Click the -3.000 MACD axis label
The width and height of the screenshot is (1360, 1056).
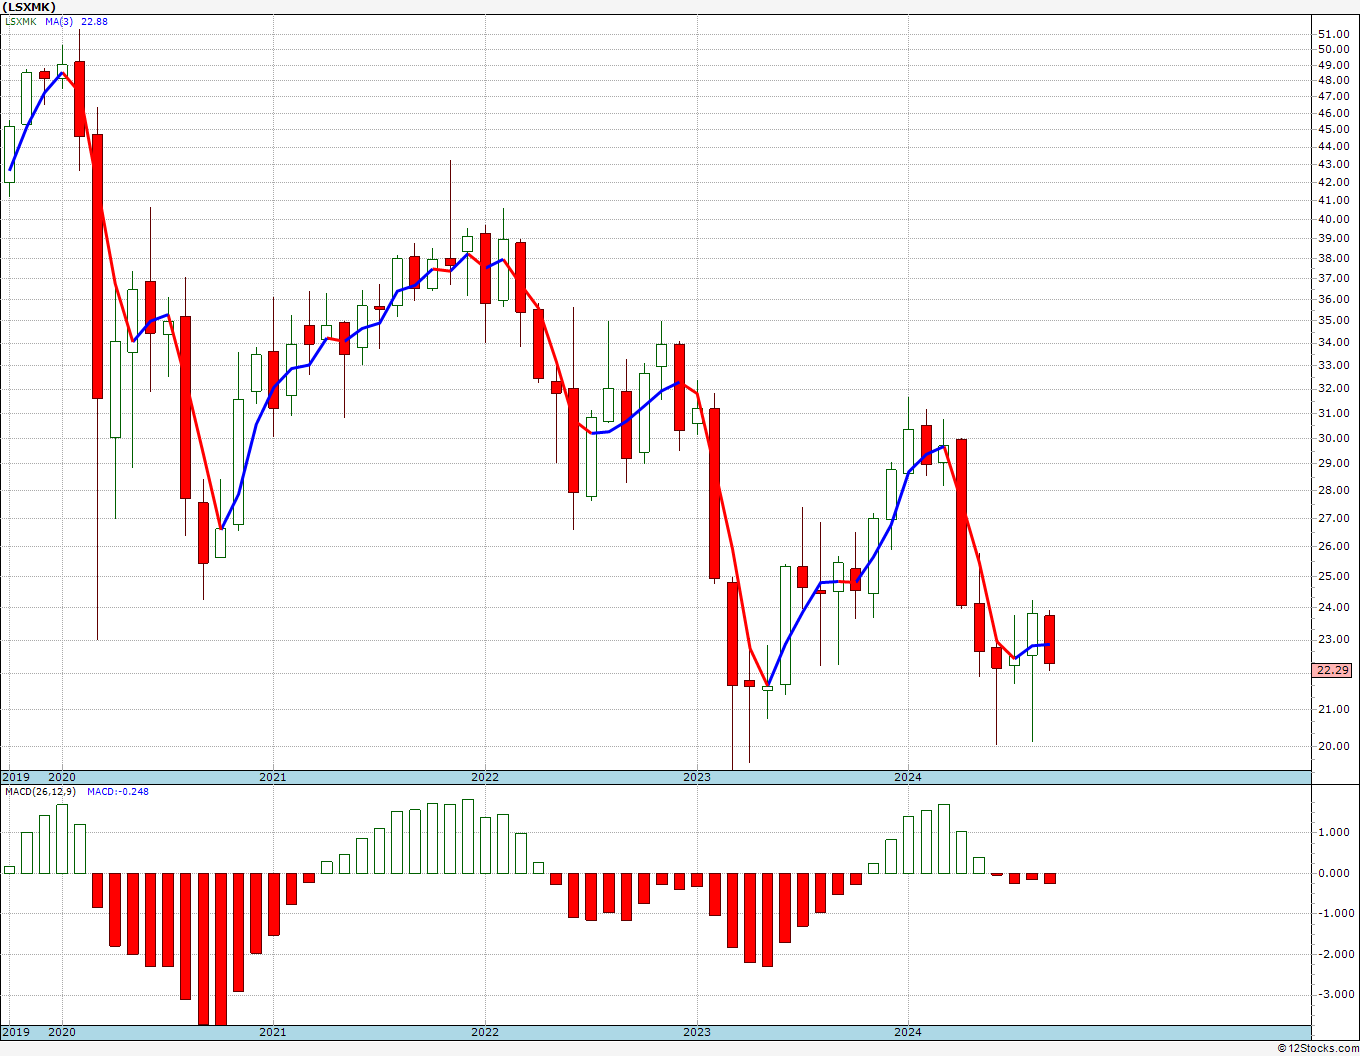tap(1334, 994)
